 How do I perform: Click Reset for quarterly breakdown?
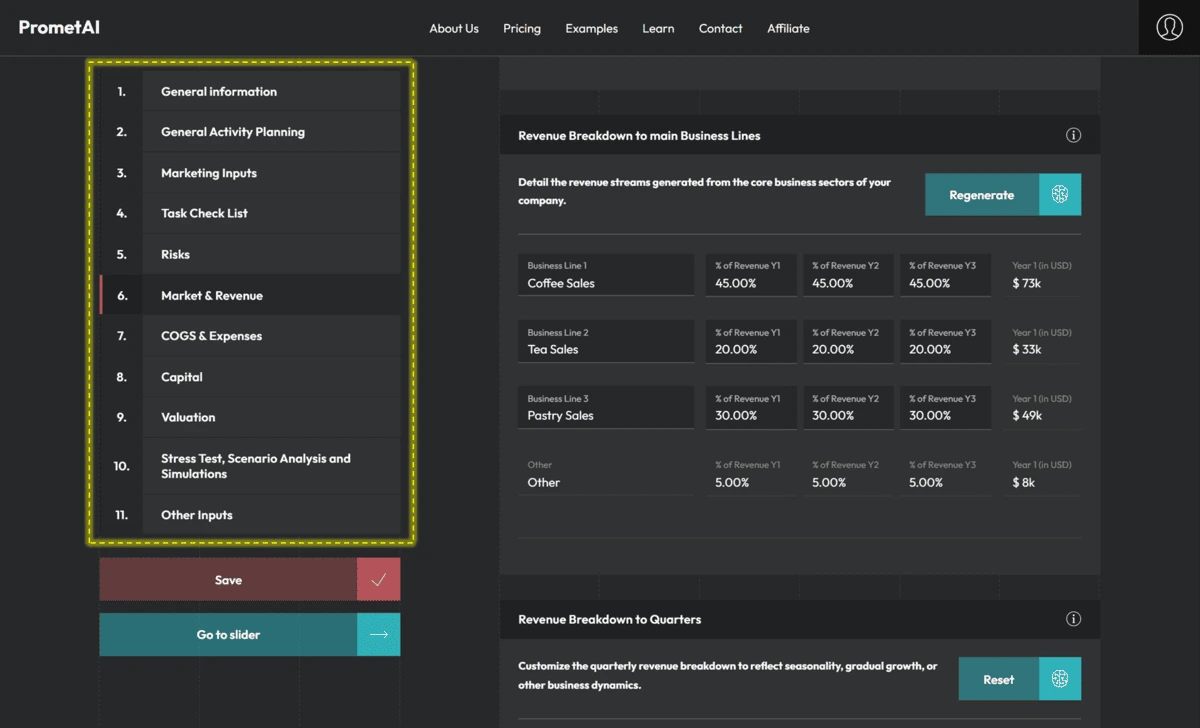1020,679
